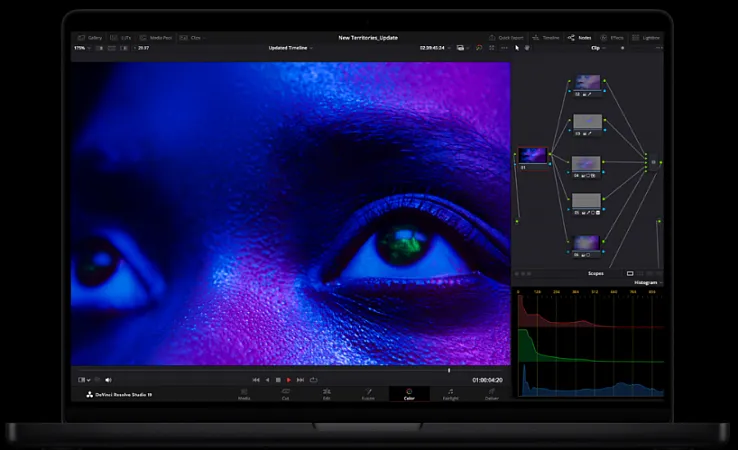The image size is (738, 450).
Task: Open the LUTs panel
Action: pyautogui.click(x=122, y=37)
